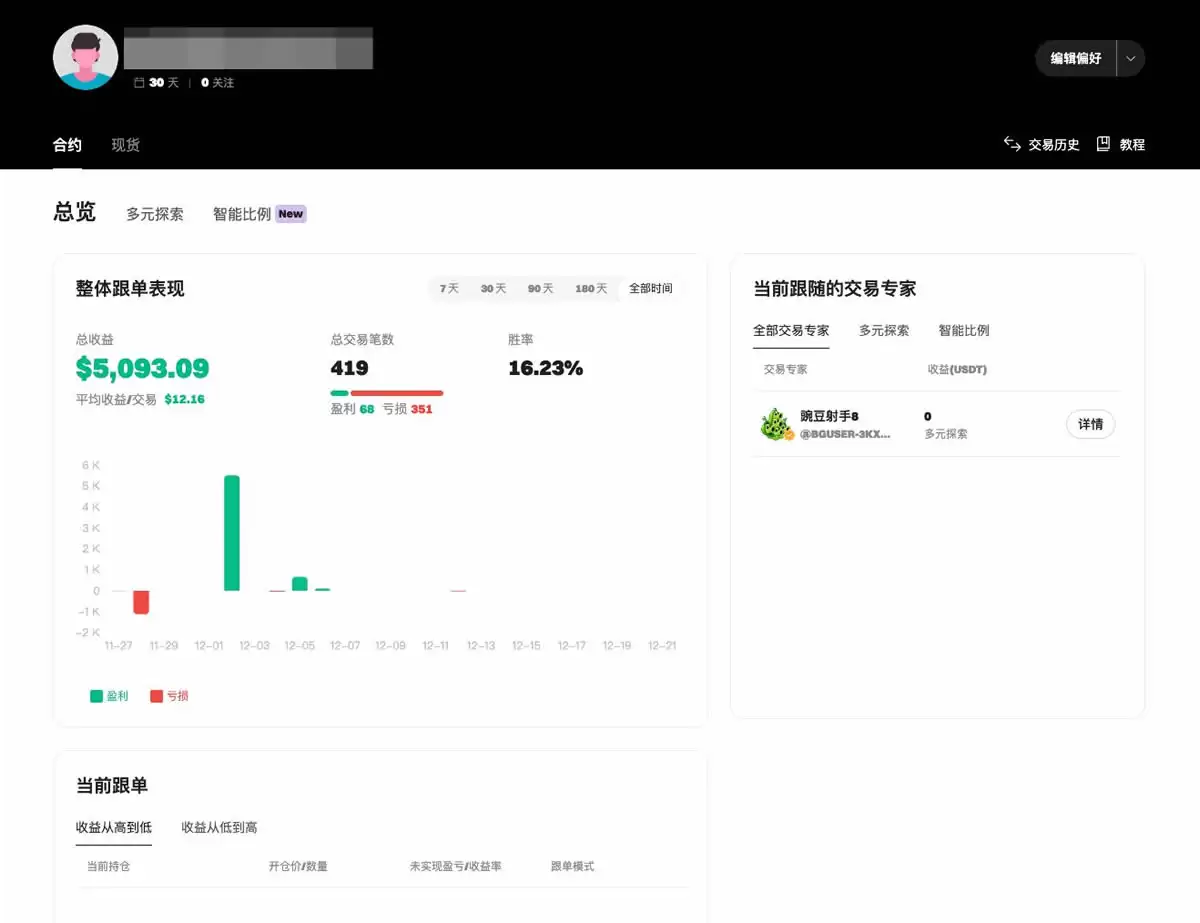1200x923 pixels.
Task: Switch performance view to 全部时间
Action: pyautogui.click(x=651, y=288)
